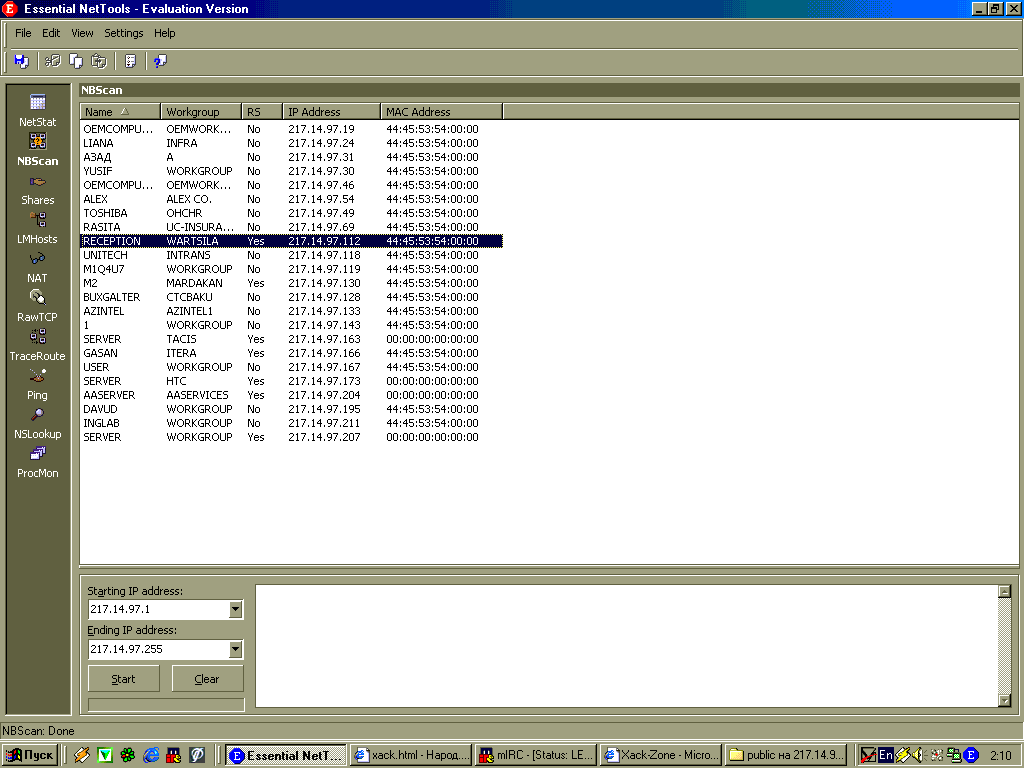Sort list by the Name column header
1024x768 pixels.
tap(120, 112)
